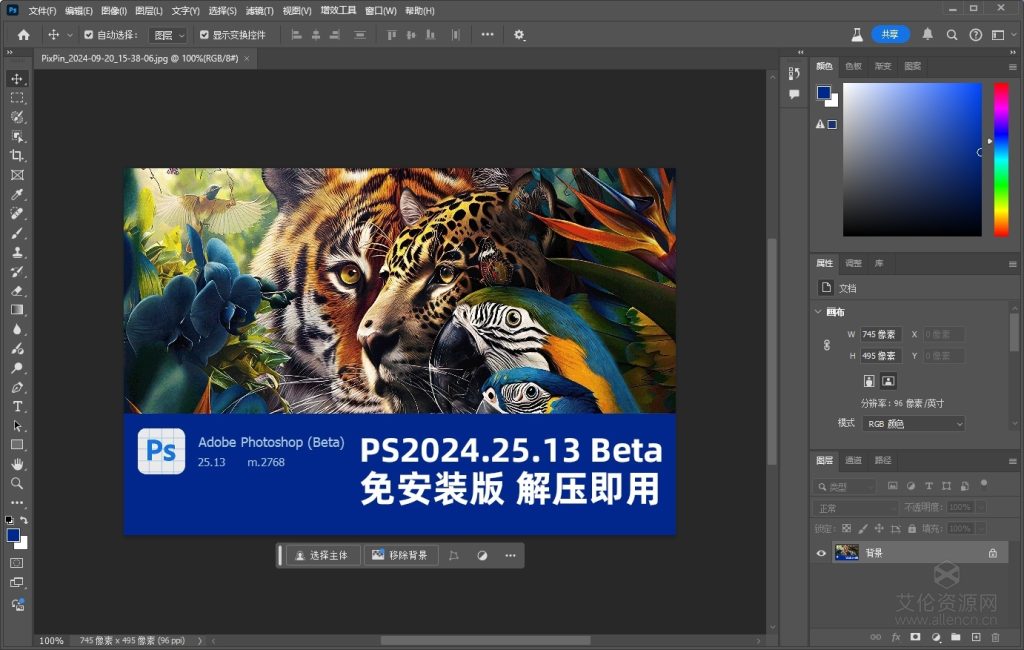Image resolution: width=1024 pixels, height=650 pixels.
Task: Toggle the 自动选择 checkbox
Action: [89, 35]
